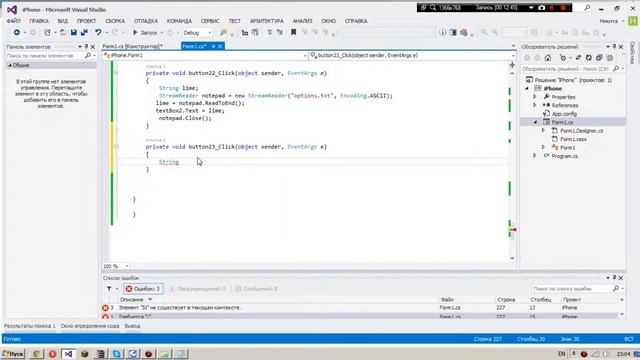Screen dimensions: 640x360
Task: Toggle auto-hide pin on Обозреватель решений panel
Action: point(614,47)
